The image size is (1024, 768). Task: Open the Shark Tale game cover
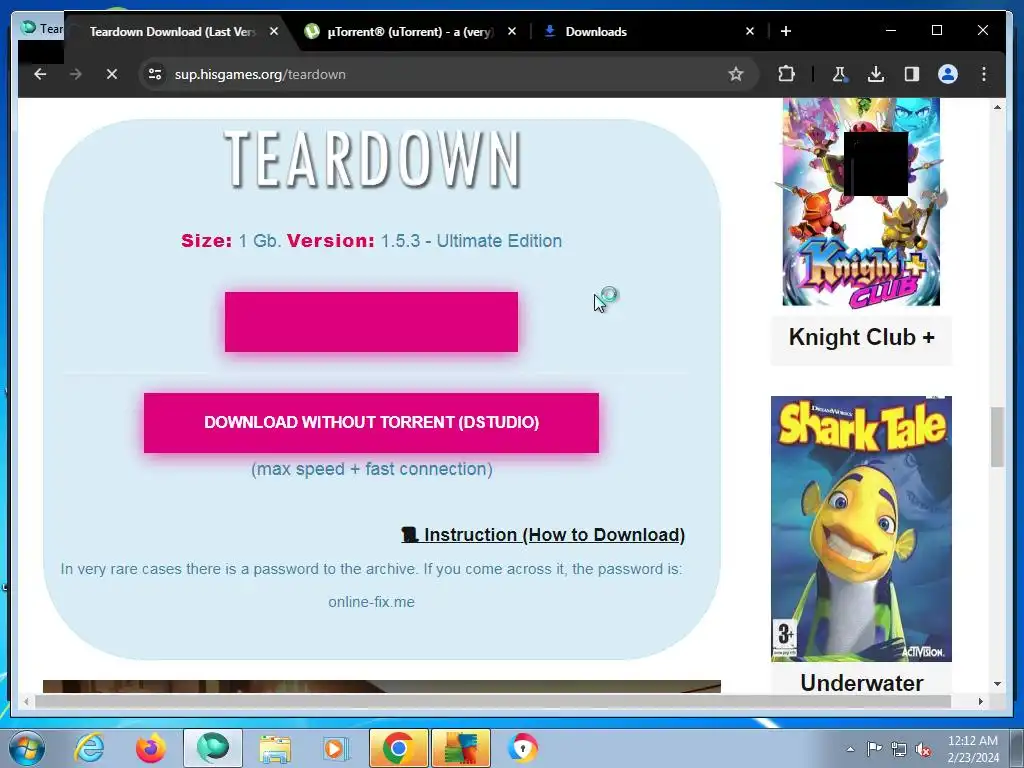861,528
